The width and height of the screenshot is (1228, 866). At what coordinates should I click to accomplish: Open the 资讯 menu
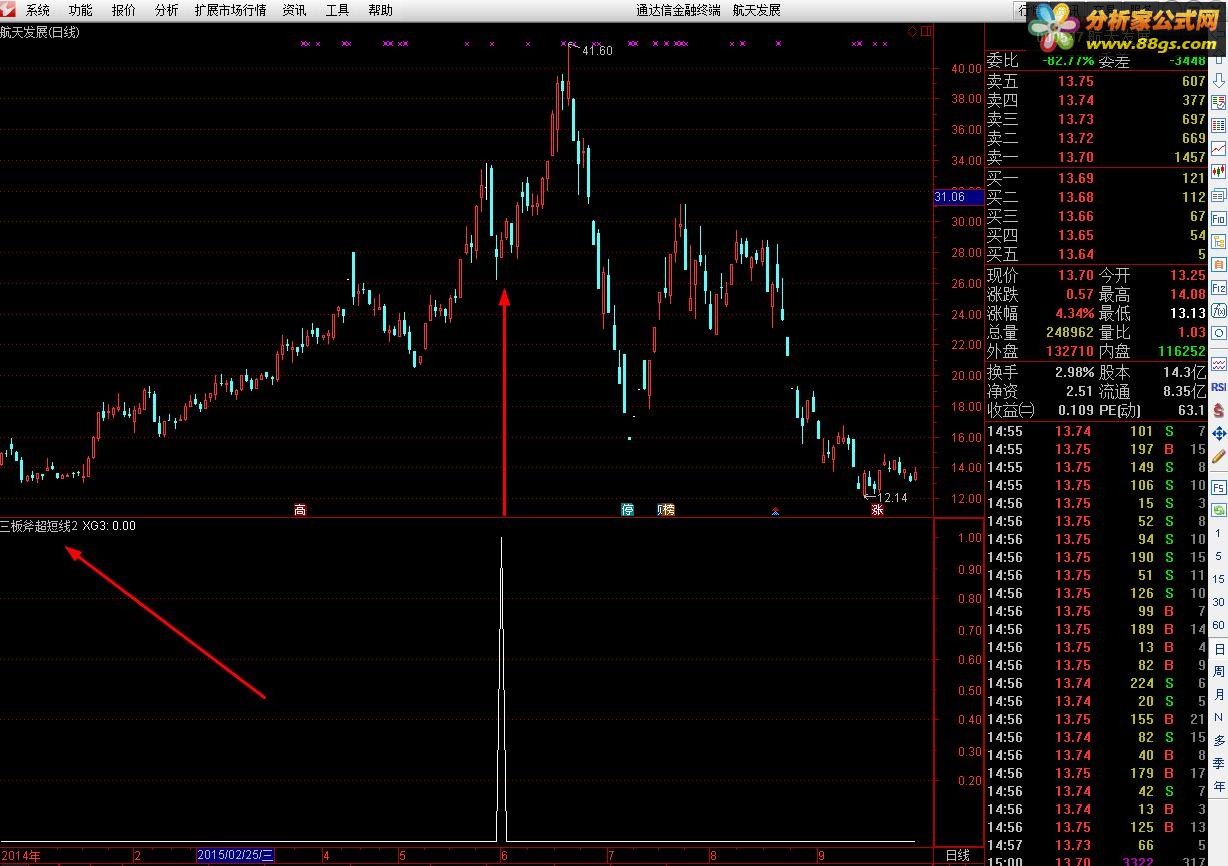294,10
